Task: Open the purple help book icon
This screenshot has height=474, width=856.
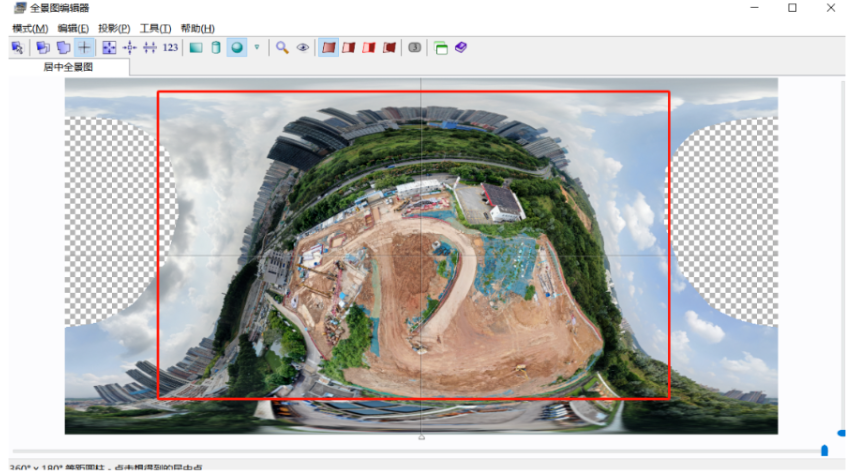Action: [x=461, y=48]
